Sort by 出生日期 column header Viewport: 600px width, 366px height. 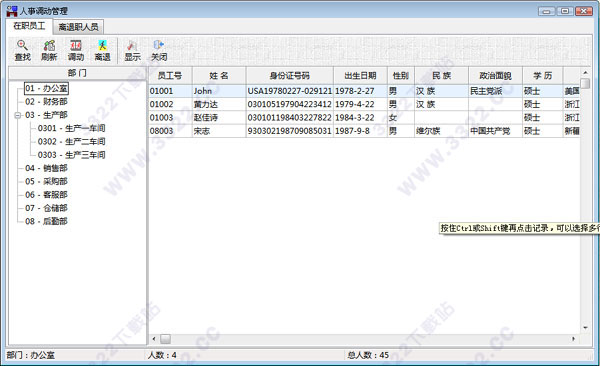[360, 75]
